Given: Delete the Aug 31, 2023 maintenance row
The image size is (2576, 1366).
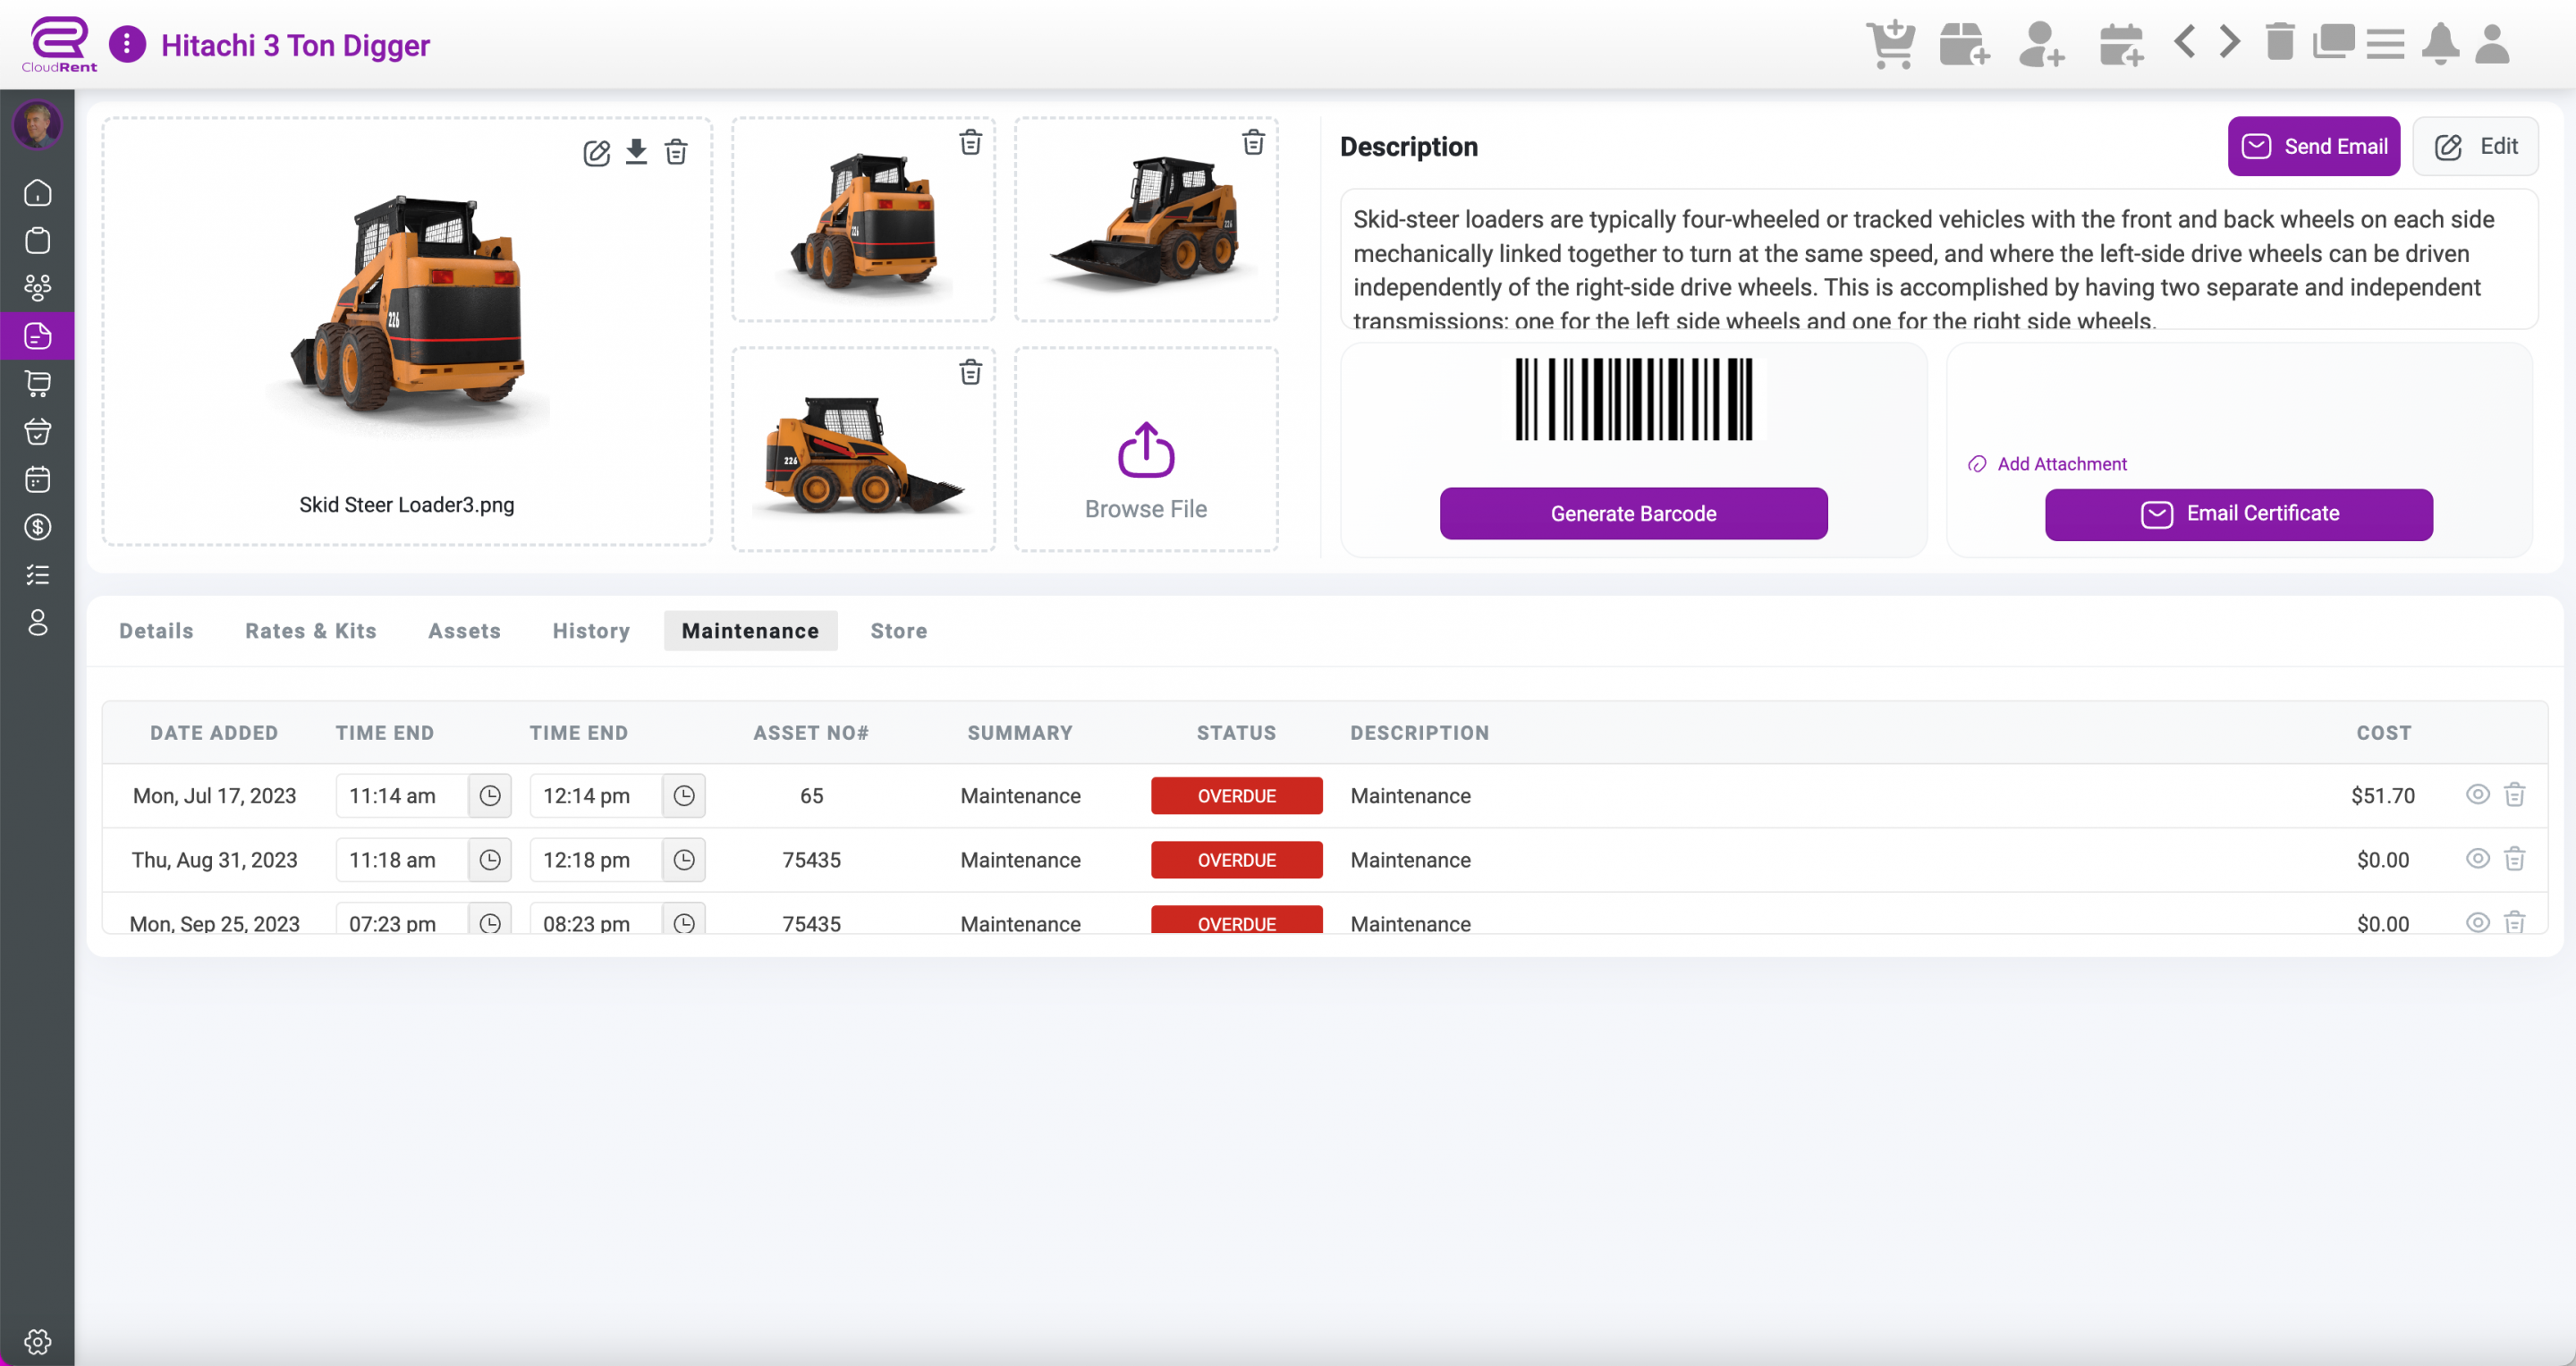Looking at the screenshot, I should [2514, 859].
